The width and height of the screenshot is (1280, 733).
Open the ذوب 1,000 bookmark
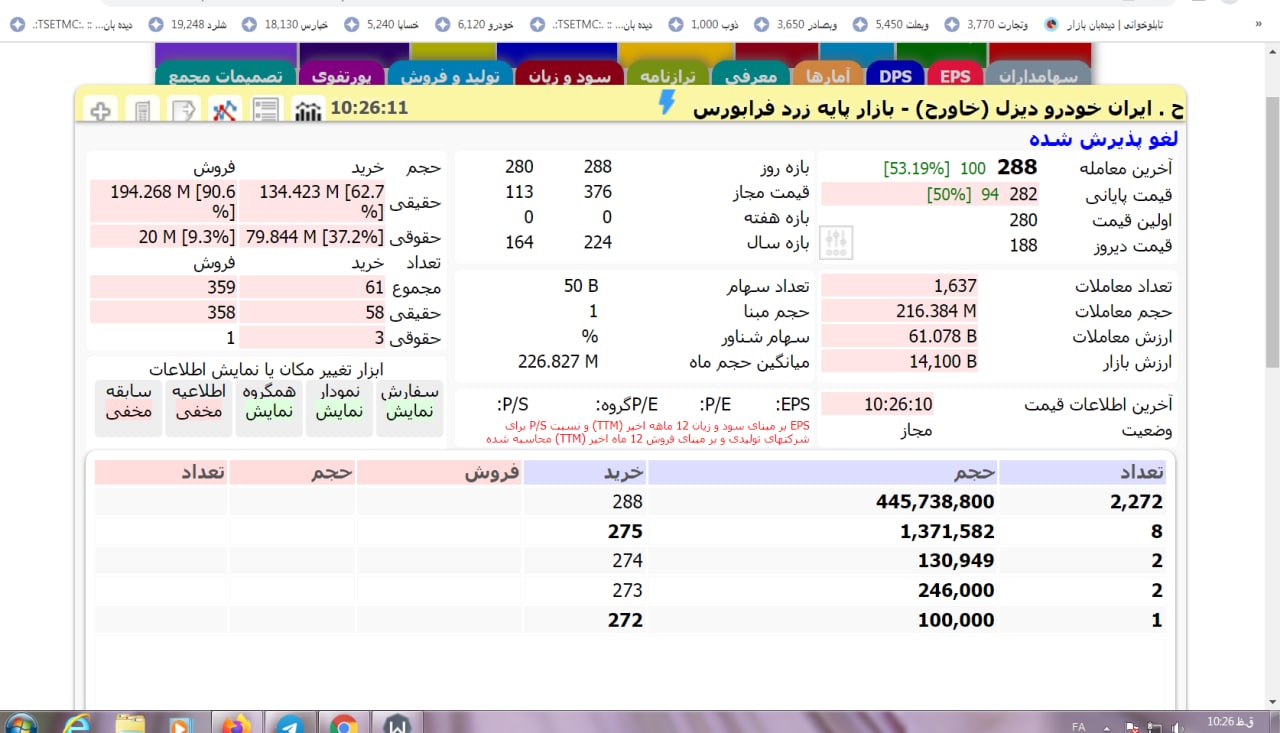point(703,24)
